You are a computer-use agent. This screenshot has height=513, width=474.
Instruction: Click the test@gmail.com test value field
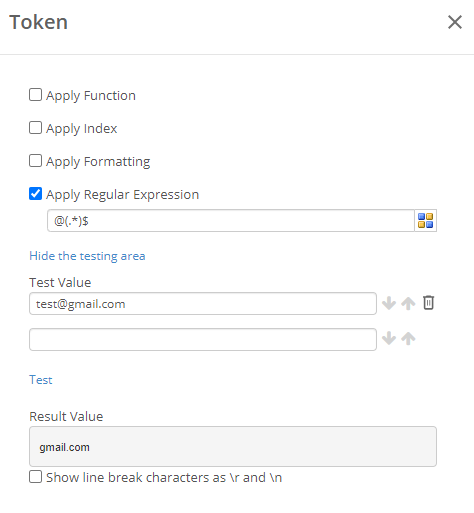(203, 303)
